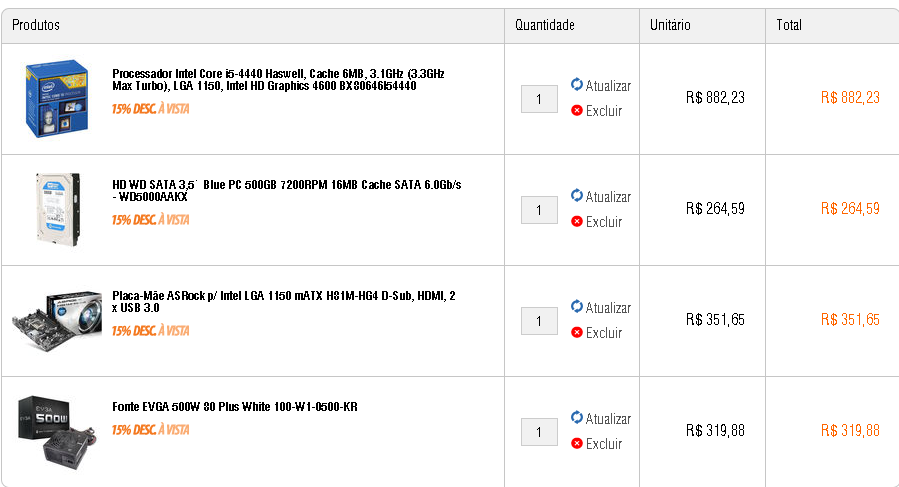Click the red Excluir icon for ASRock motherboard
899x487 pixels.
(577, 332)
